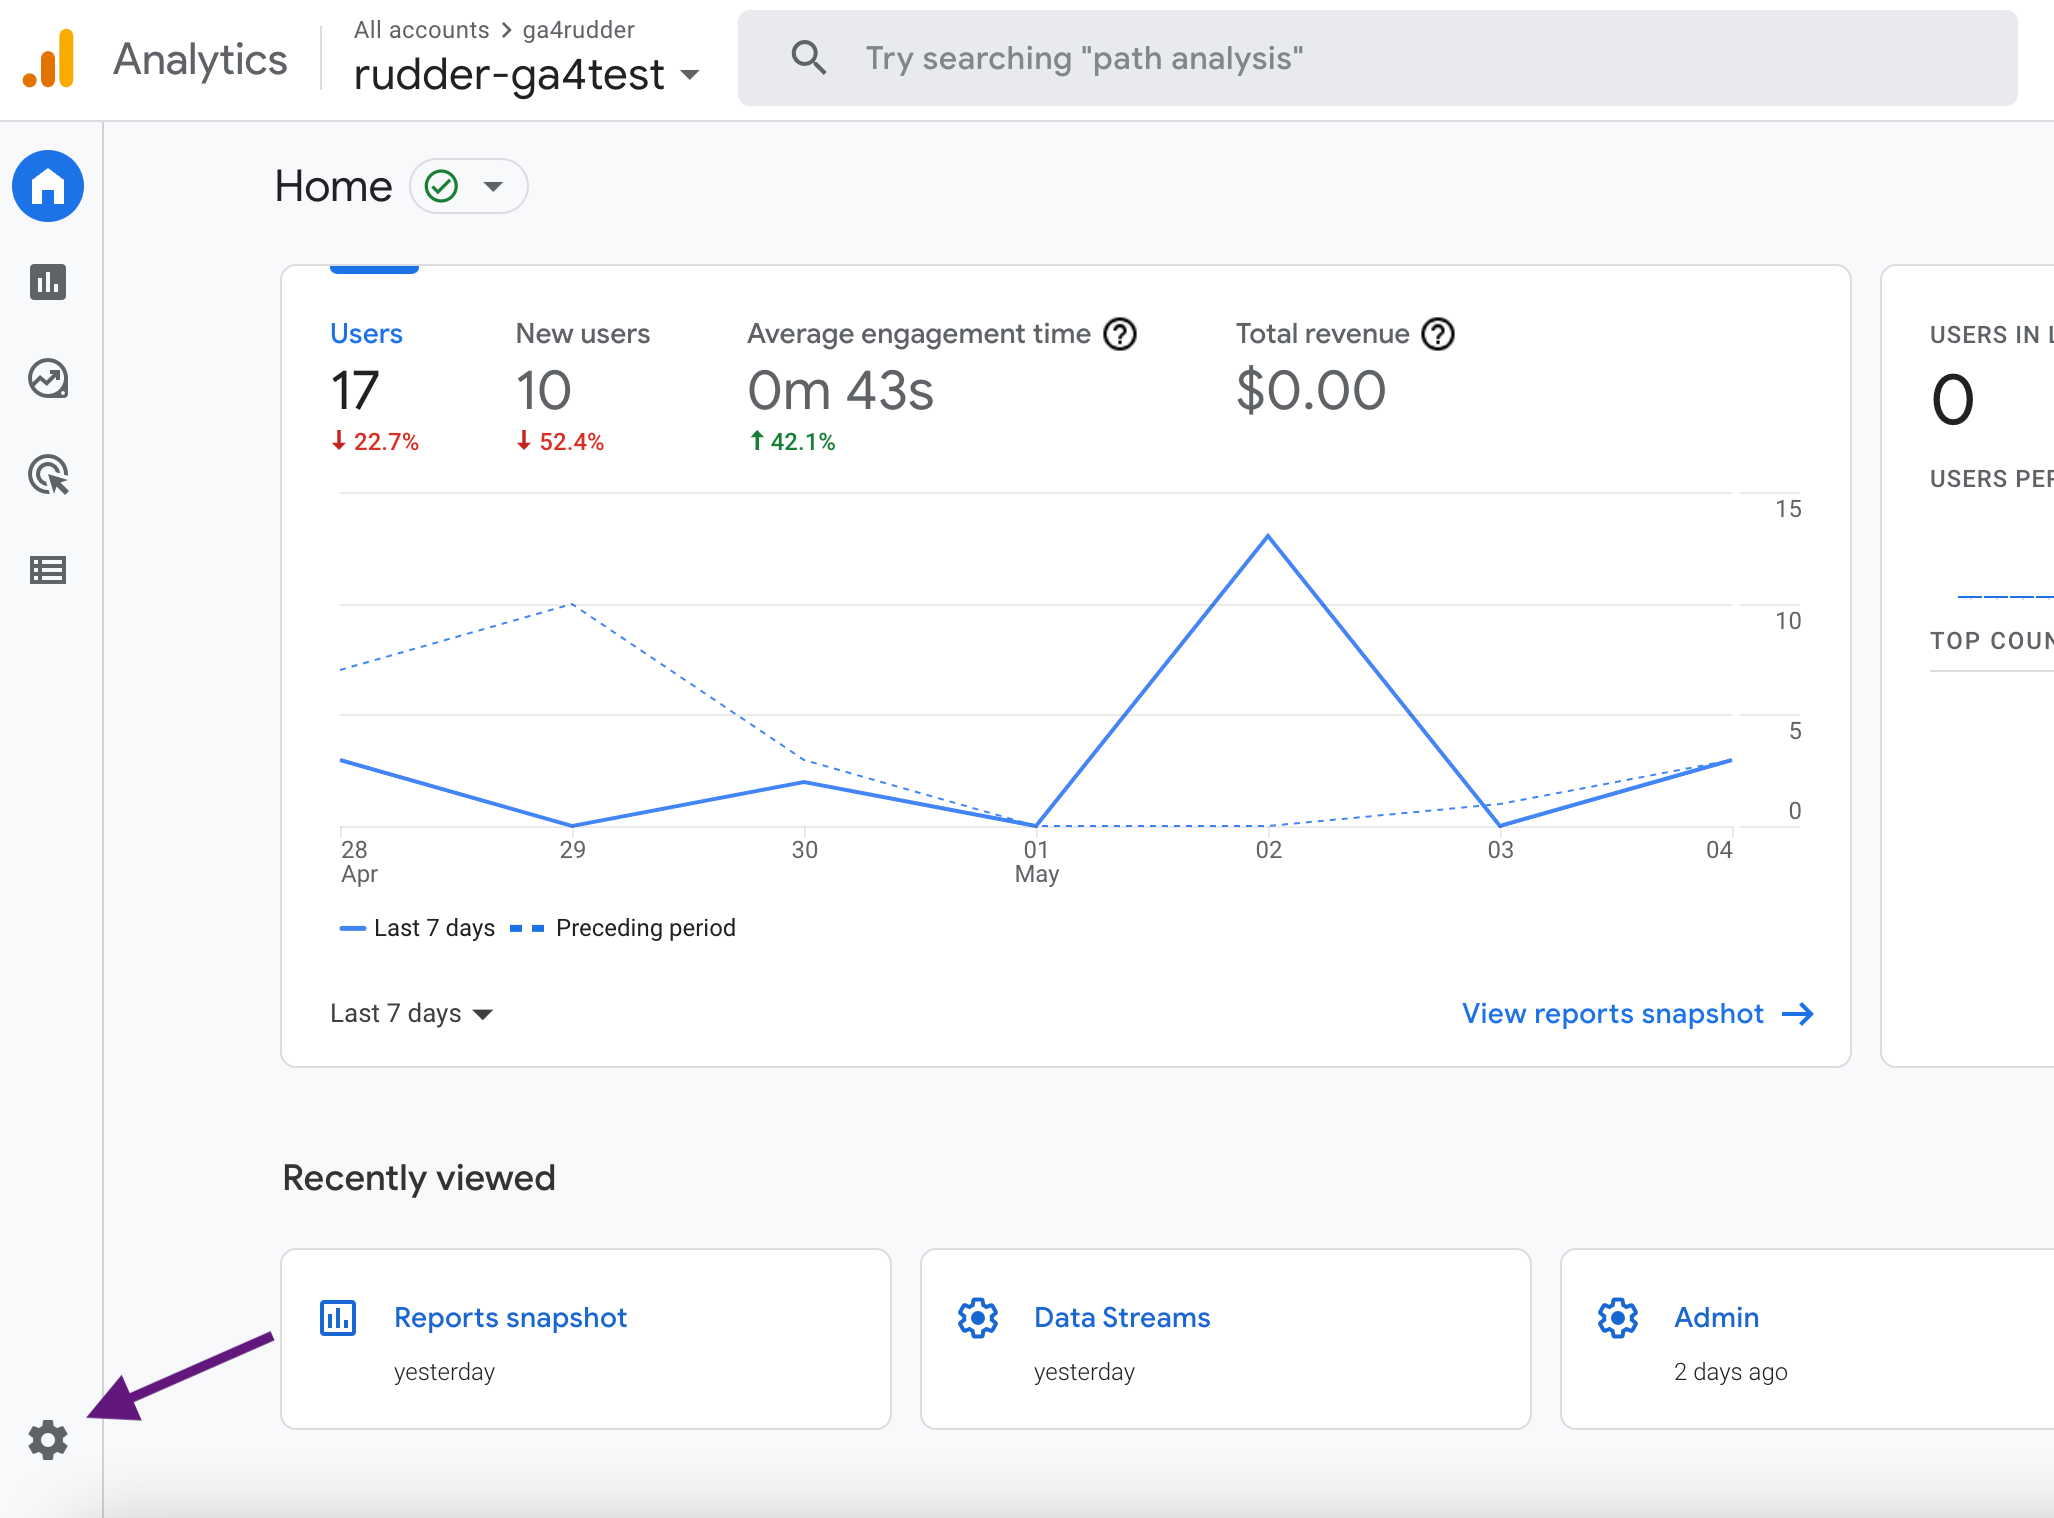Click the All accounts breadcrumb

click(421, 30)
